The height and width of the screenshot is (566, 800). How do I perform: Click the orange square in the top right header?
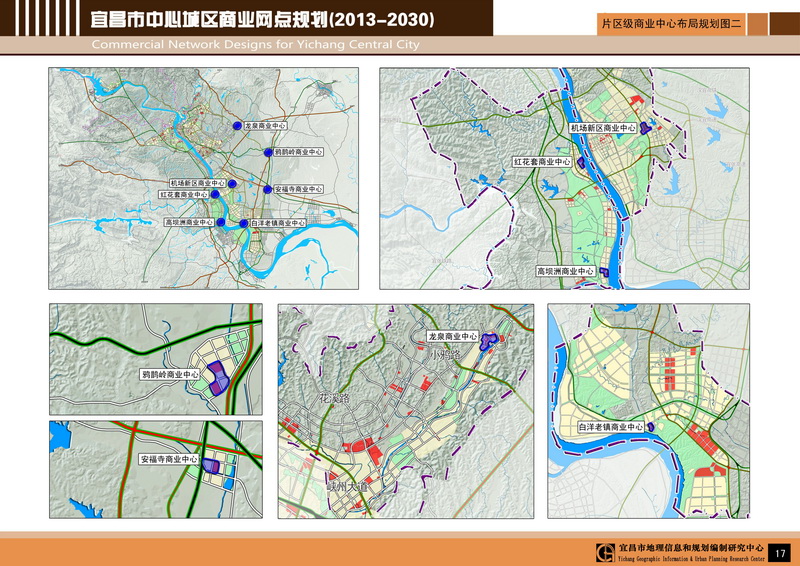click(758, 21)
